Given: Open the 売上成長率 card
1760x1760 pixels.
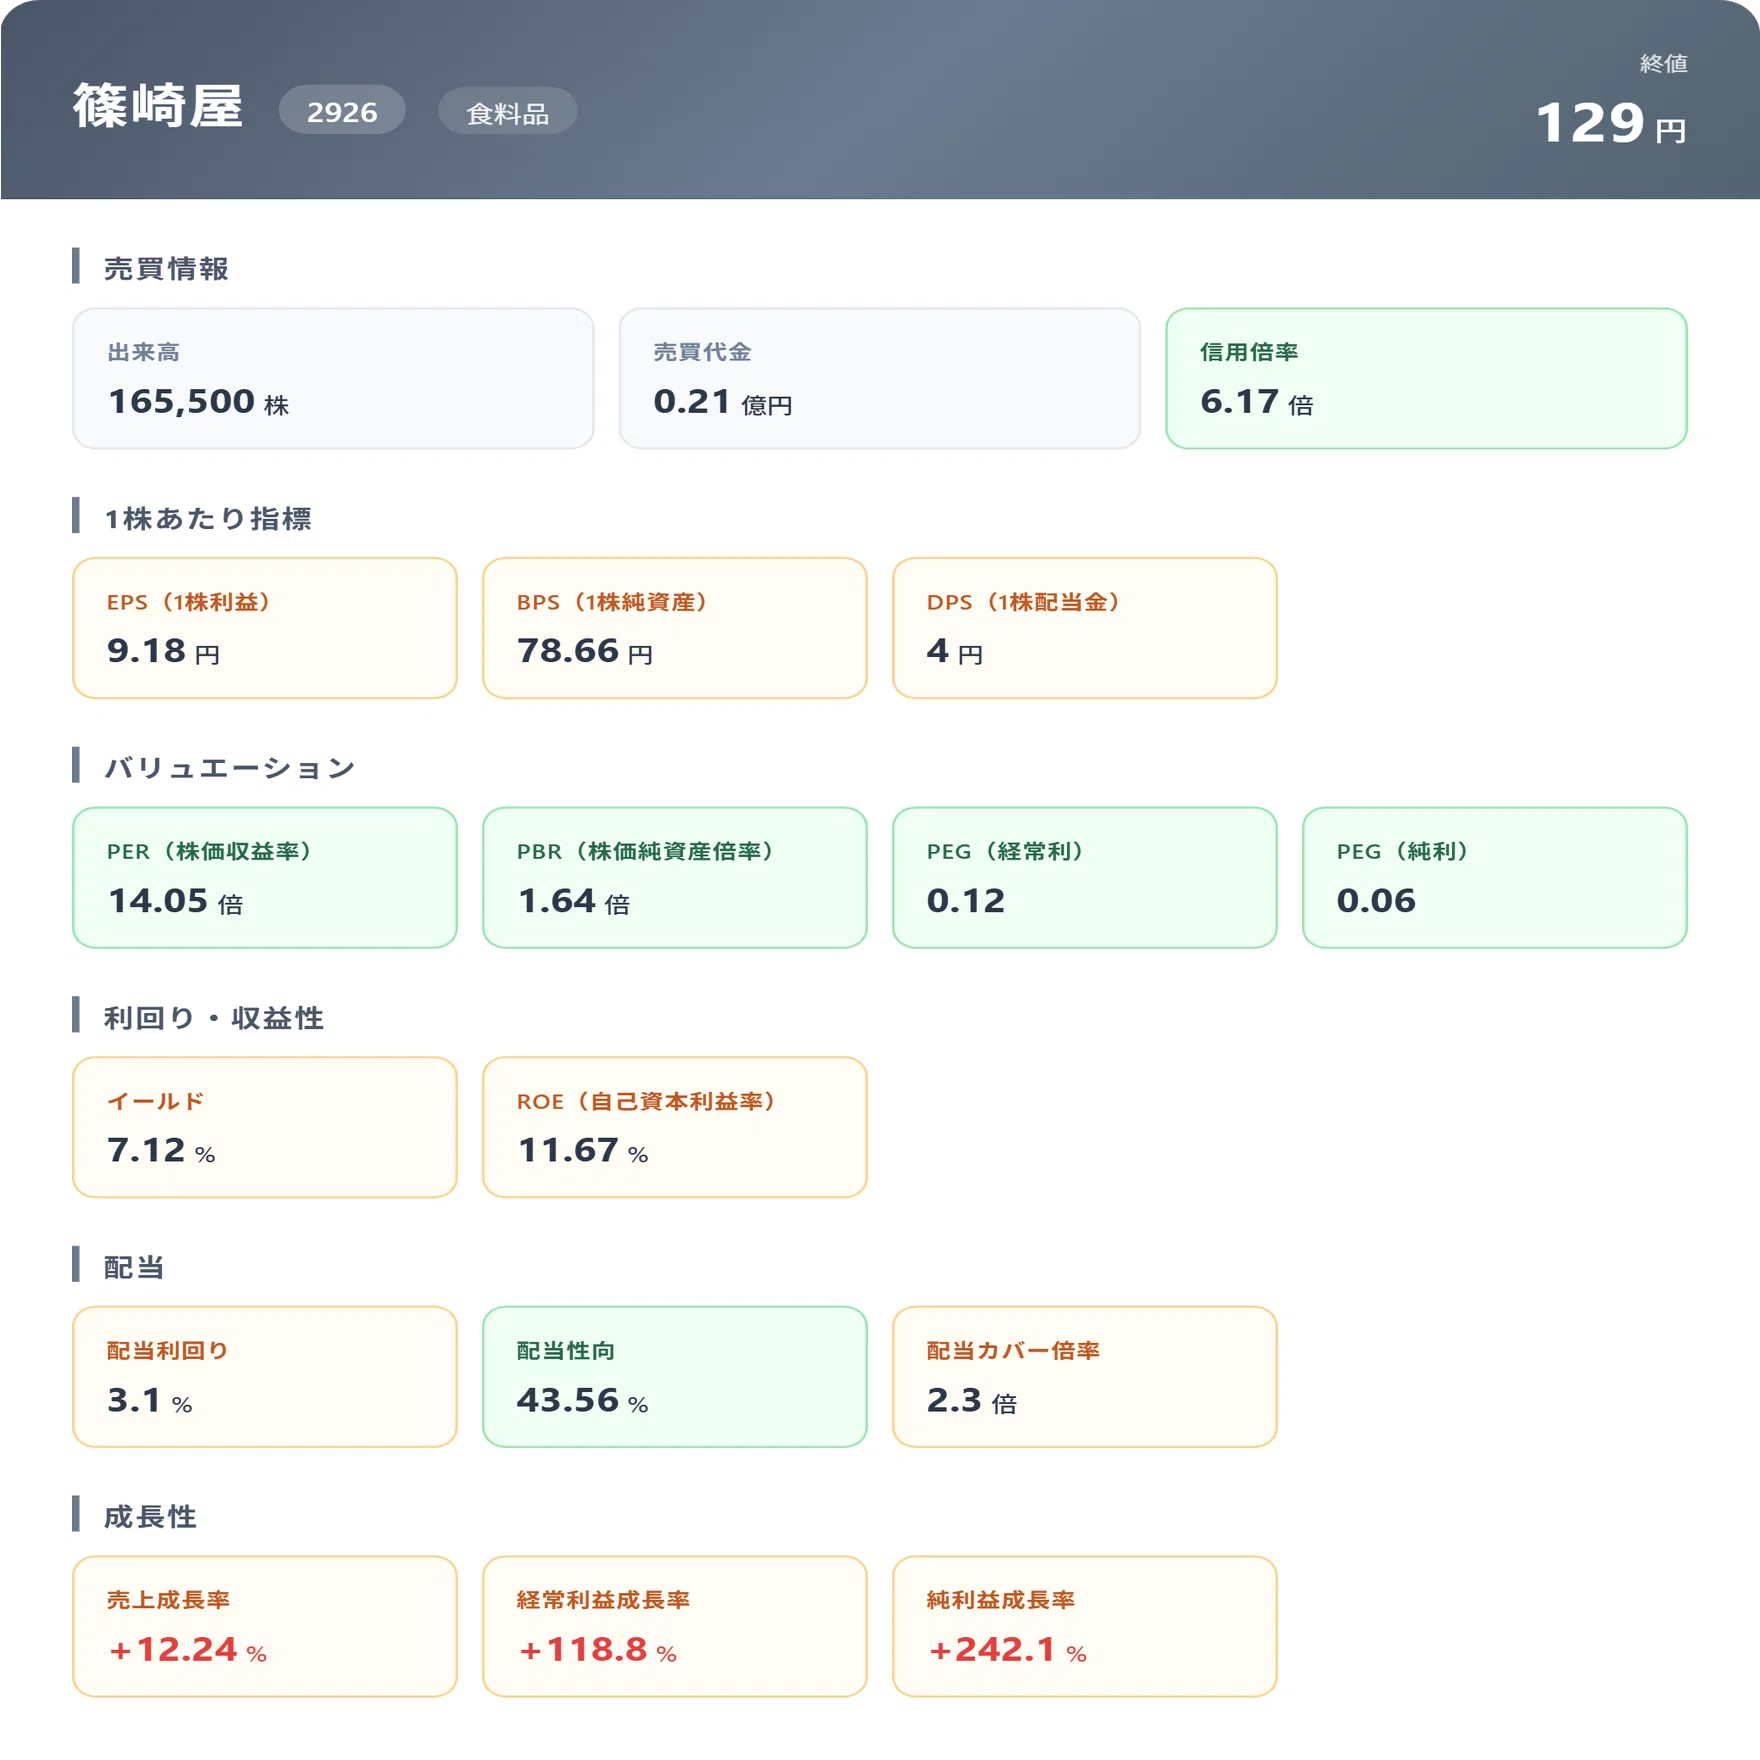Looking at the screenshot, I should coord(265,1626).
